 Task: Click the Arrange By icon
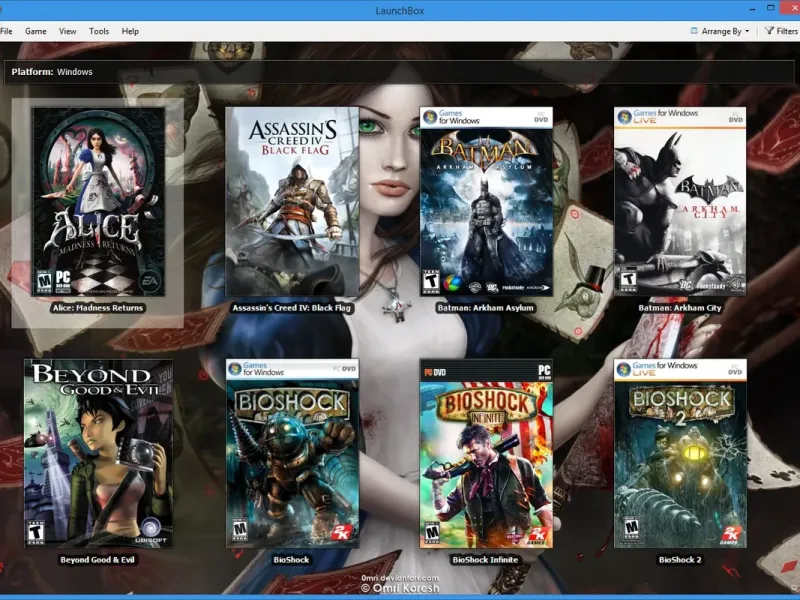click(694, 31)
